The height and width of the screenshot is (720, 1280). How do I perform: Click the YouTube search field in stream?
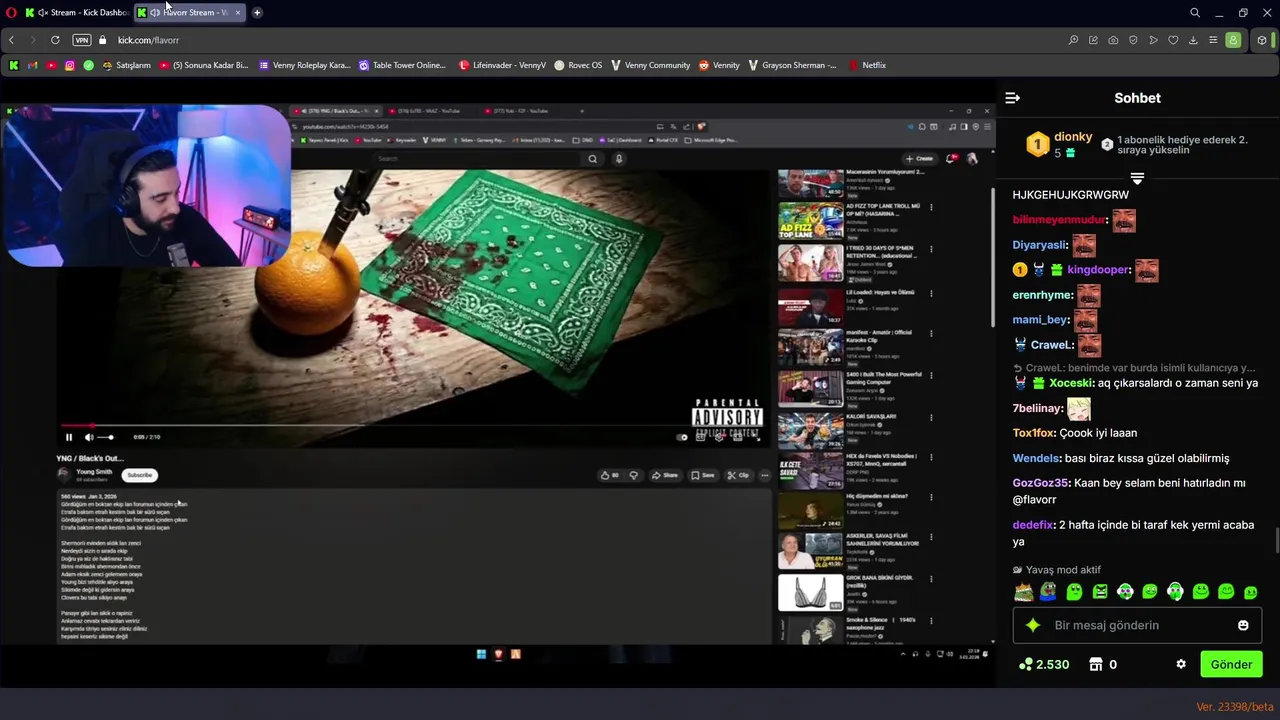[x=478, y=158]
